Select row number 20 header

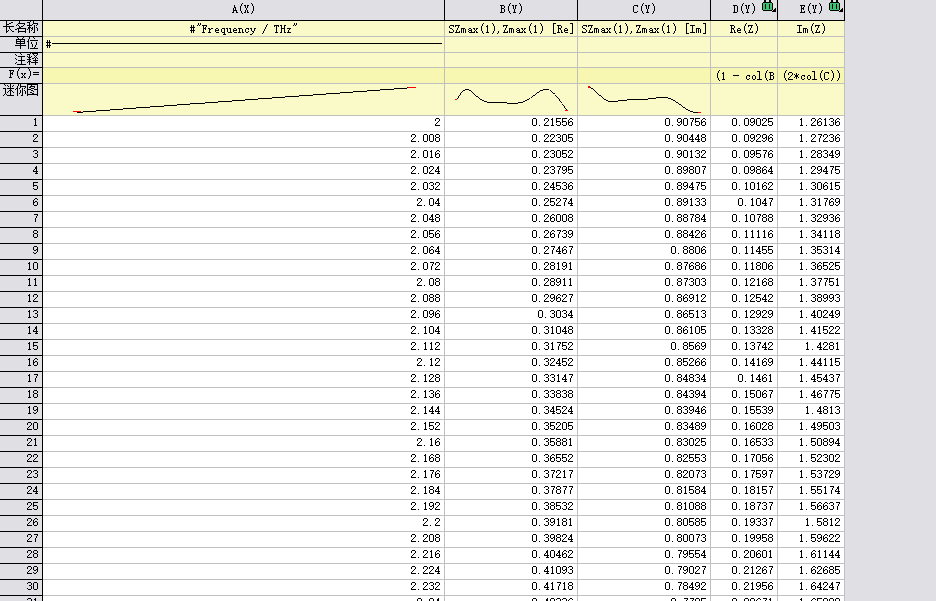pyautogui.click(x=21, y=427)
